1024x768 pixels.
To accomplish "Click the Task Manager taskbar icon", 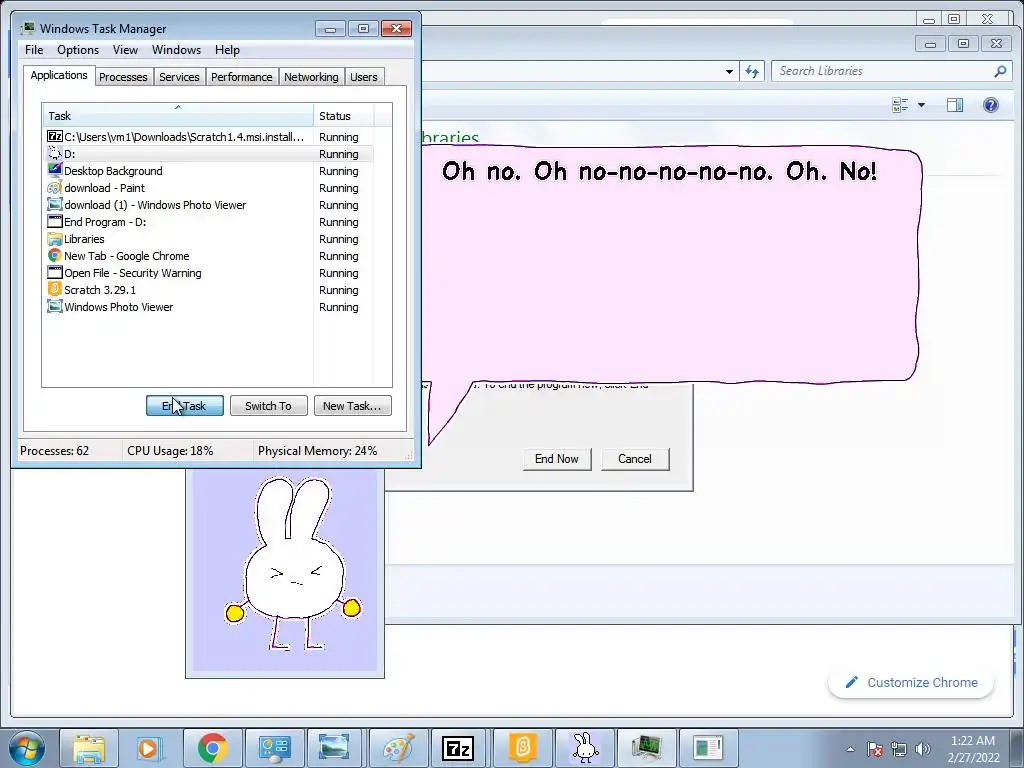I will pos(646,748).
